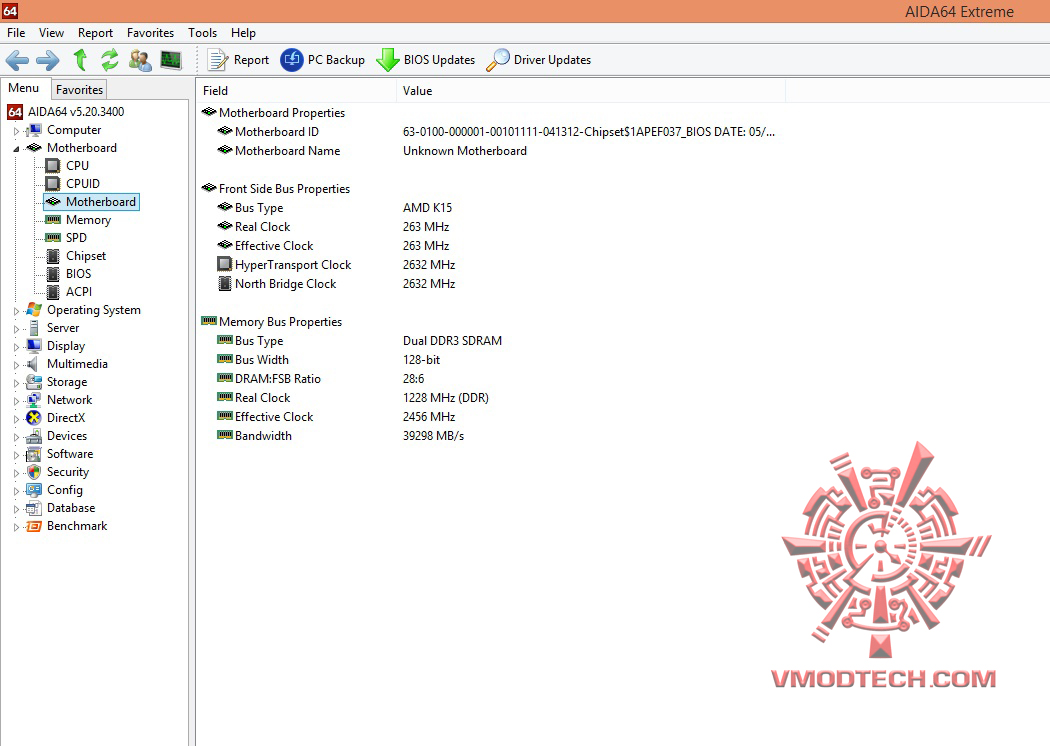
Task: Click the Database icon in tree
Action: (x=34, y=508)
